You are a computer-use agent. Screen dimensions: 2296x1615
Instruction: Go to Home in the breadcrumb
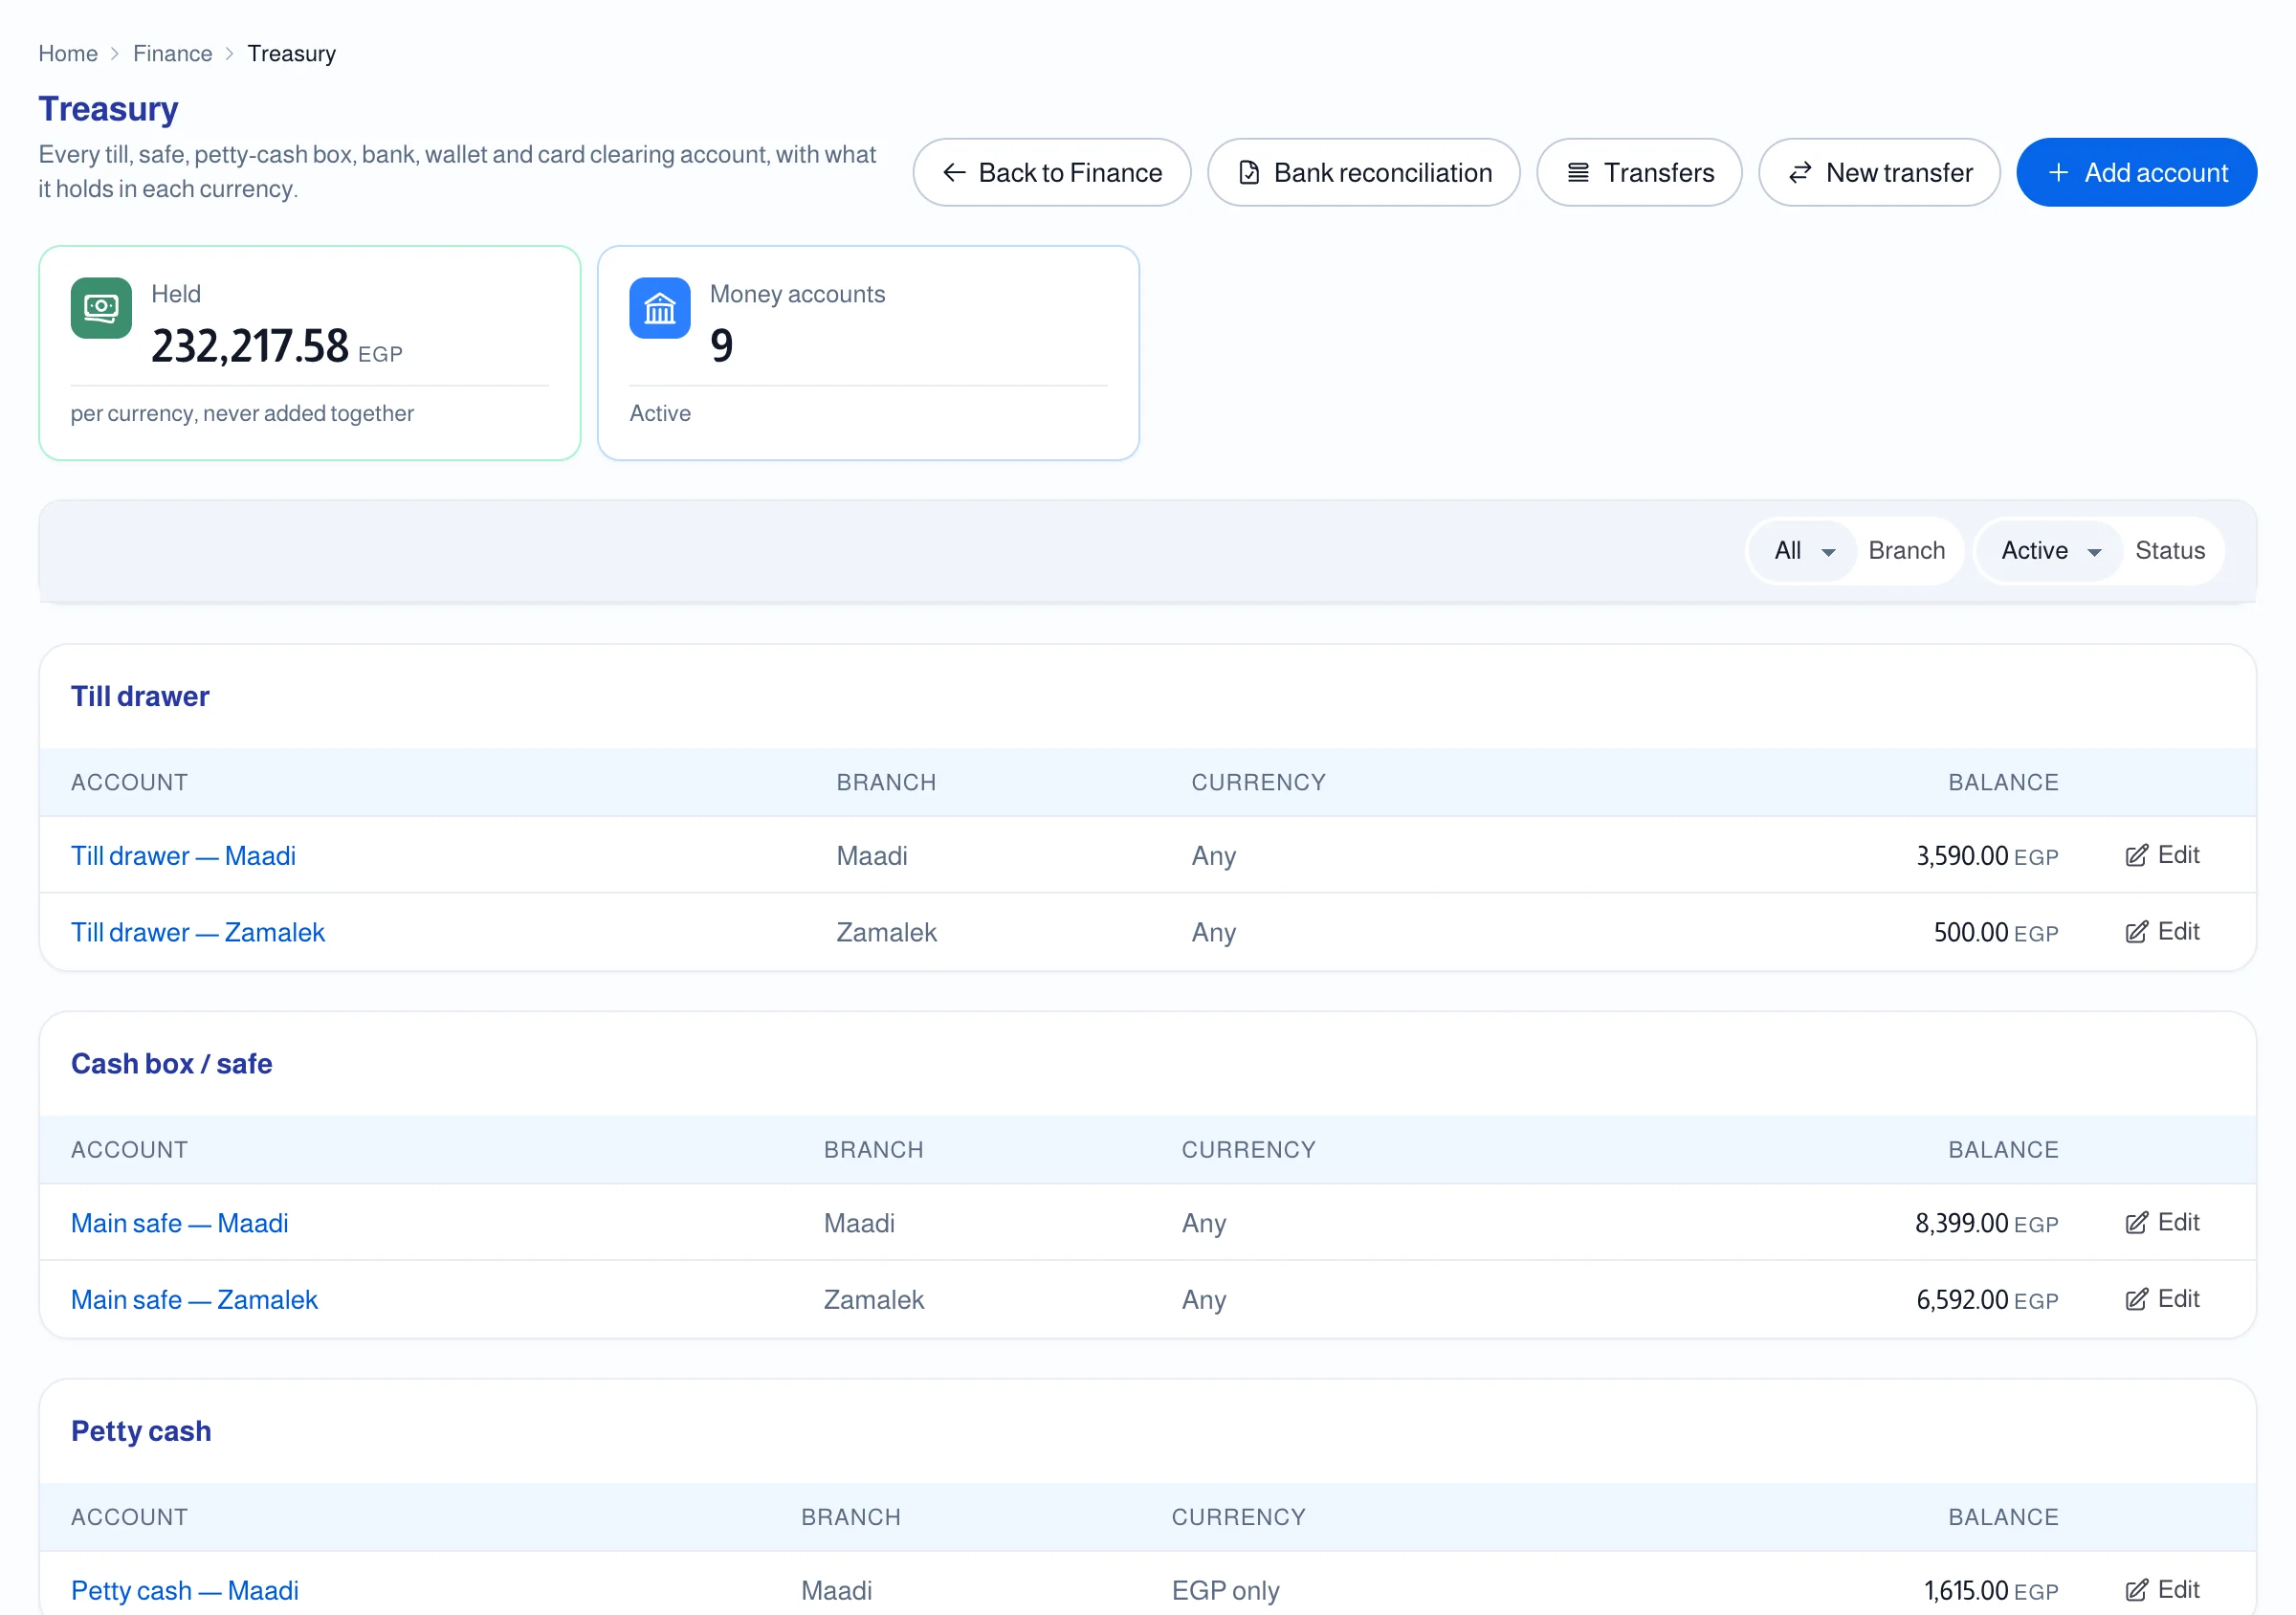coord(68,54)
